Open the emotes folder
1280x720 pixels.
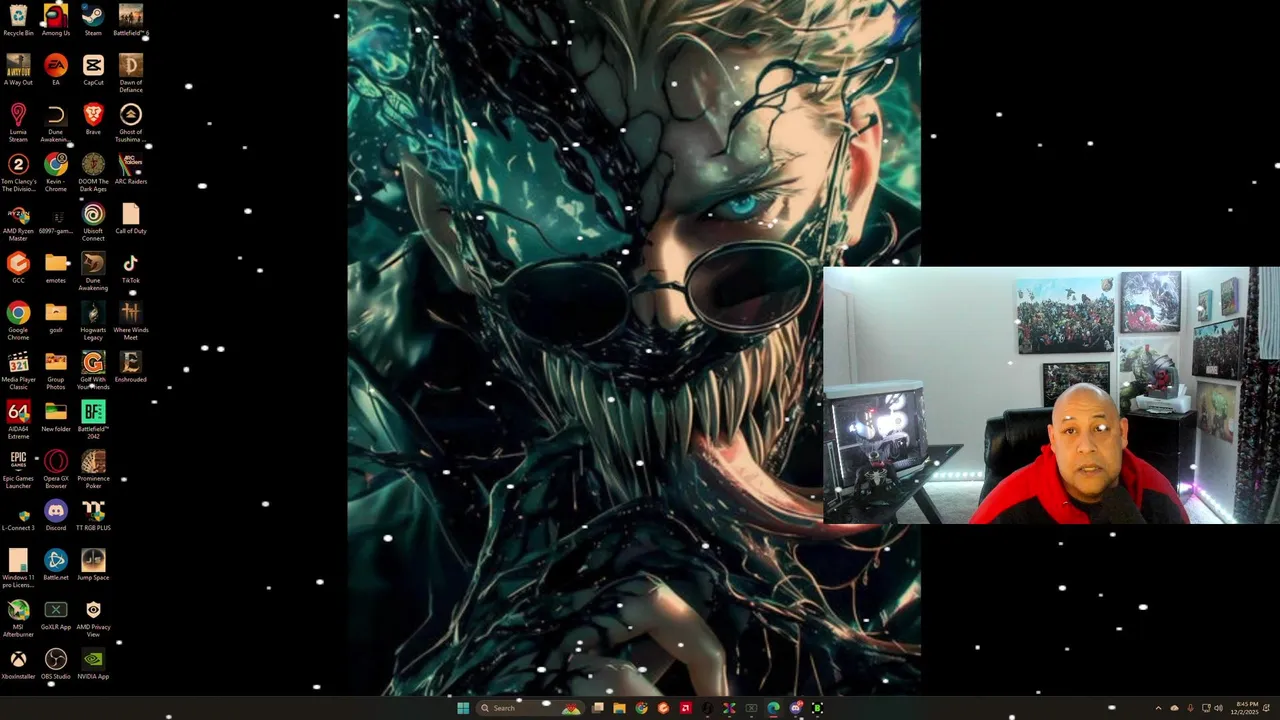(56, 268)
